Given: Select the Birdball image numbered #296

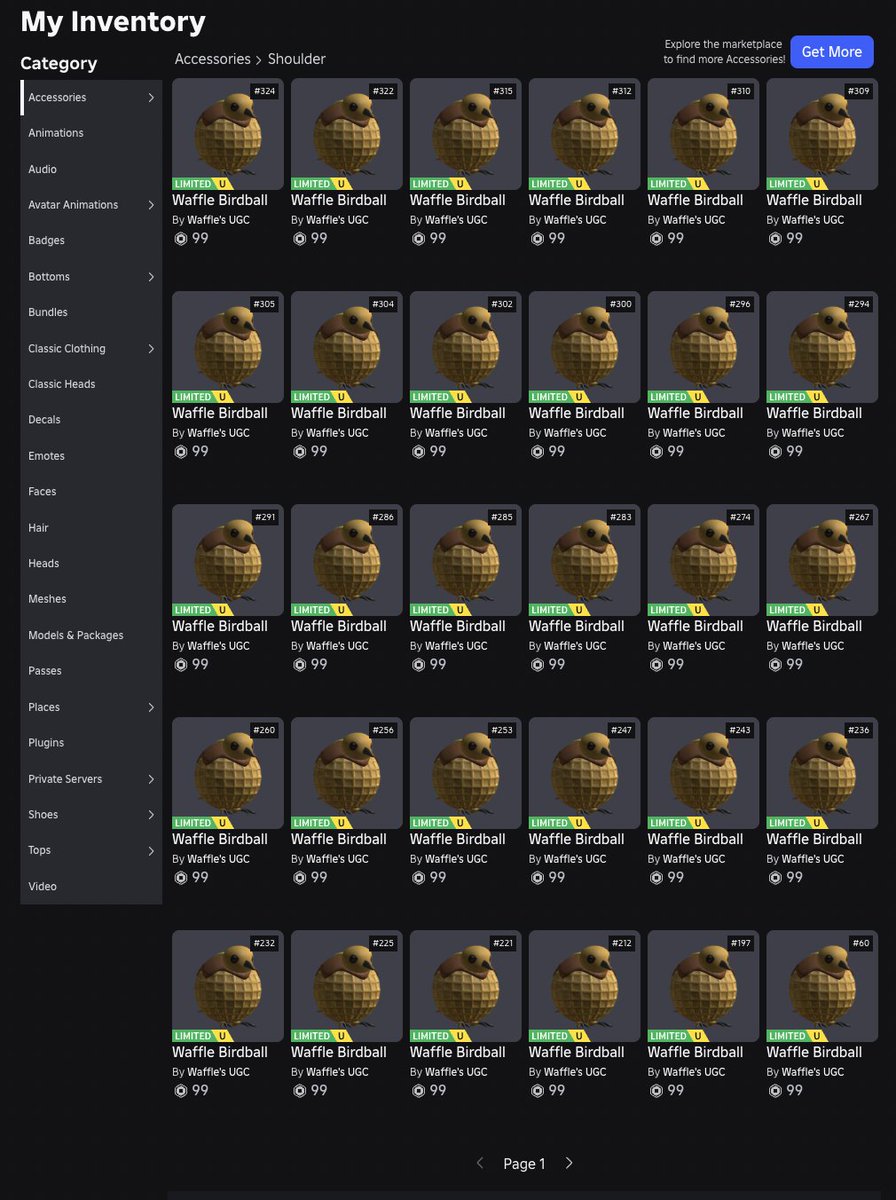Looking at the screenshot, I should [704, 347].
